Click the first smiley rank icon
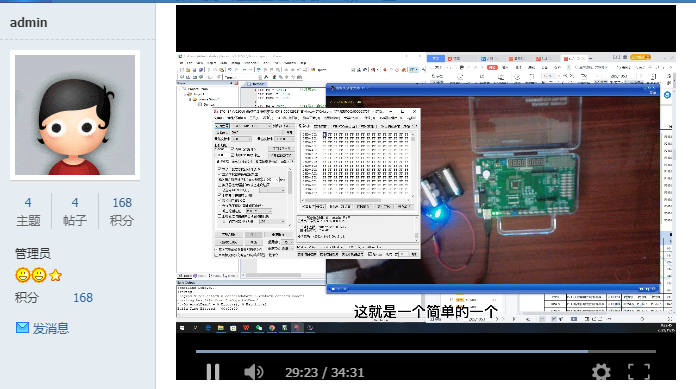This screenshot has width=696, height=389. coord(22,275)
